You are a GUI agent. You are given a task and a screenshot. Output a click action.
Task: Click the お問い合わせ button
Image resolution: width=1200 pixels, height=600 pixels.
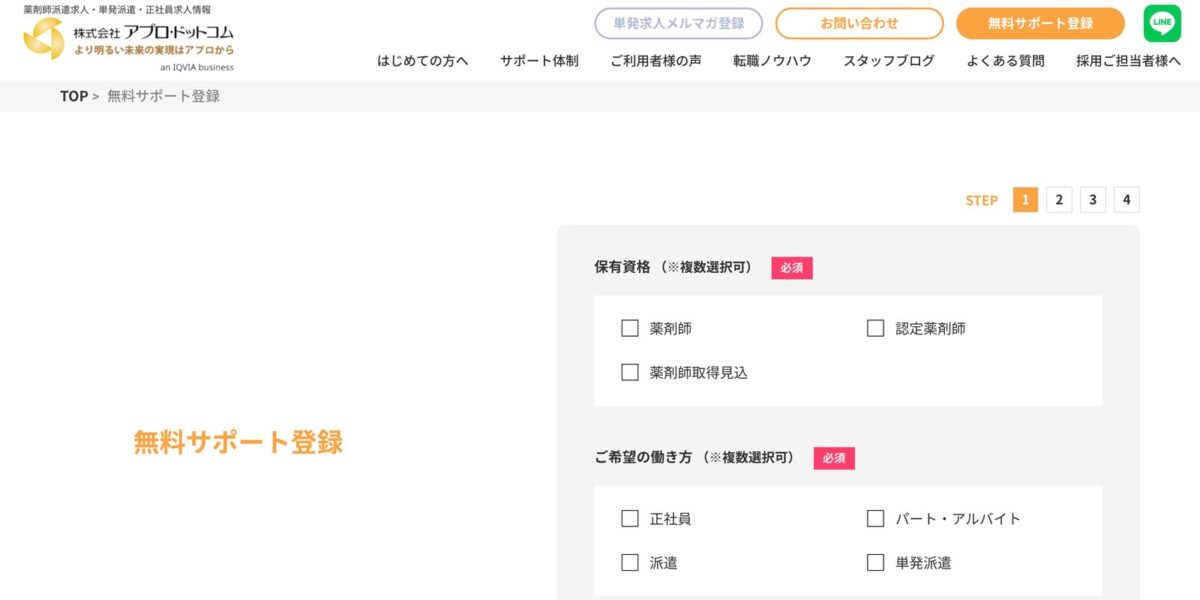point(859,23)
